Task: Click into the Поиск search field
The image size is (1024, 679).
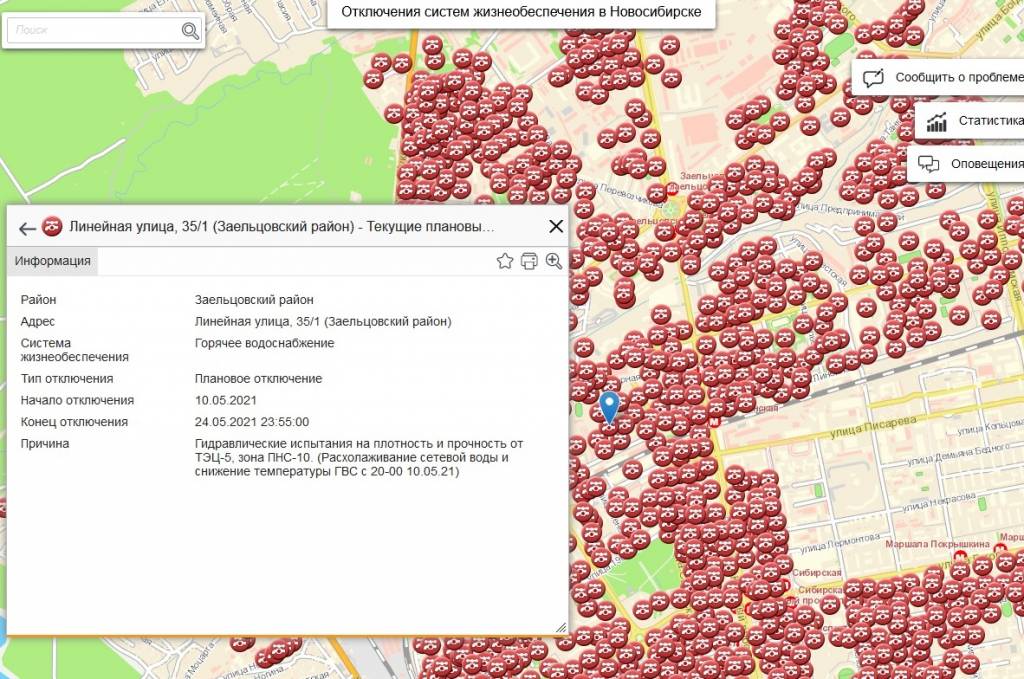Action: tap(95, 30)
